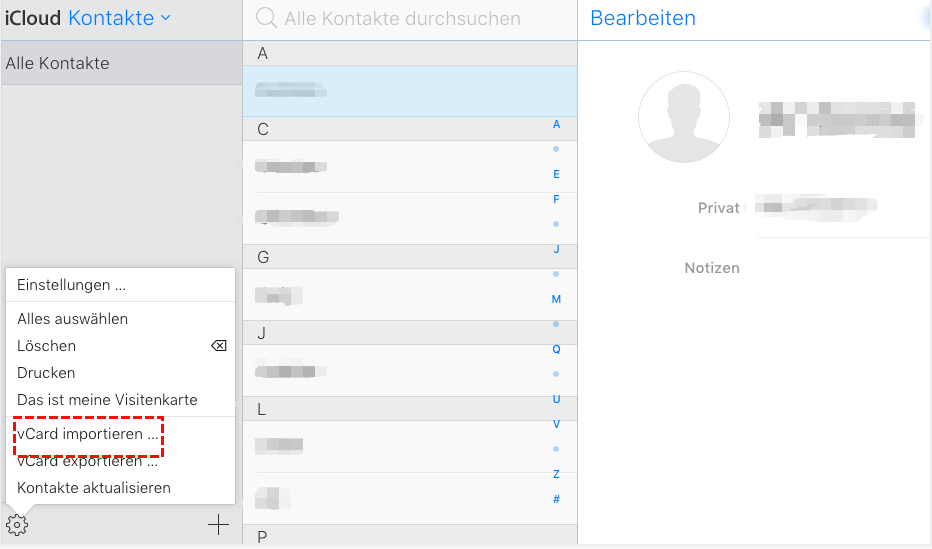Click the plus add-contact icon
Screen dimensions: 932x549
pos(218,524)
